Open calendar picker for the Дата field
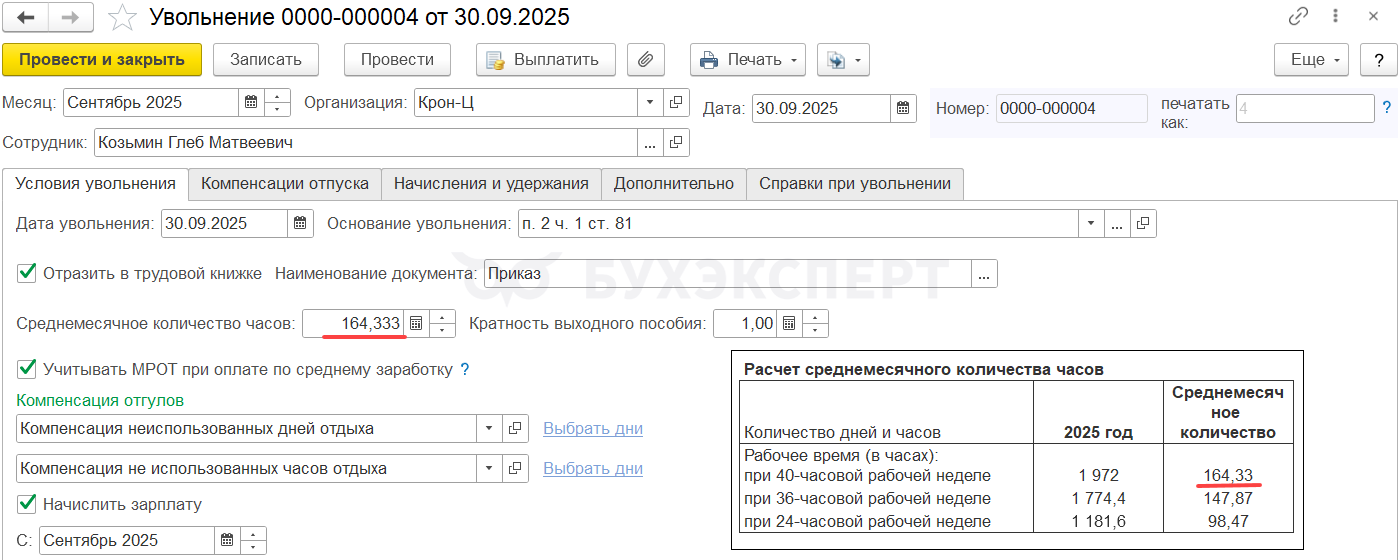This screenshot has height=560, width=1400. 903,108
